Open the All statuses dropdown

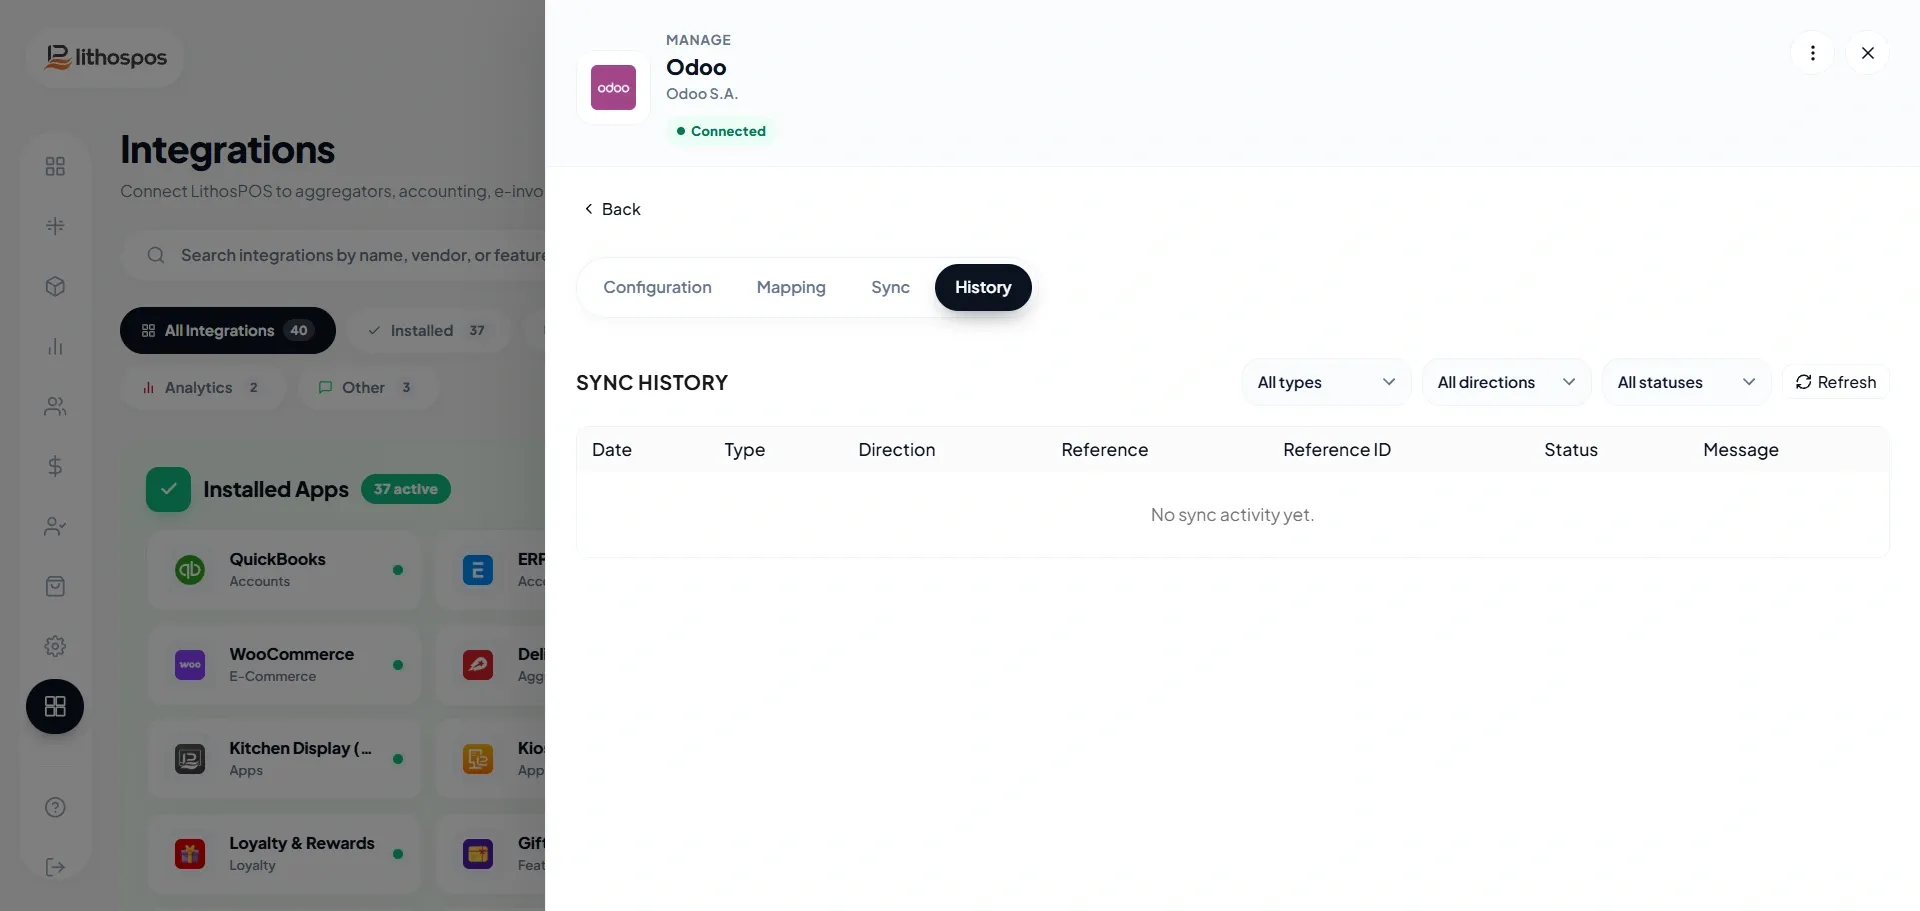tap(1686, 383)
